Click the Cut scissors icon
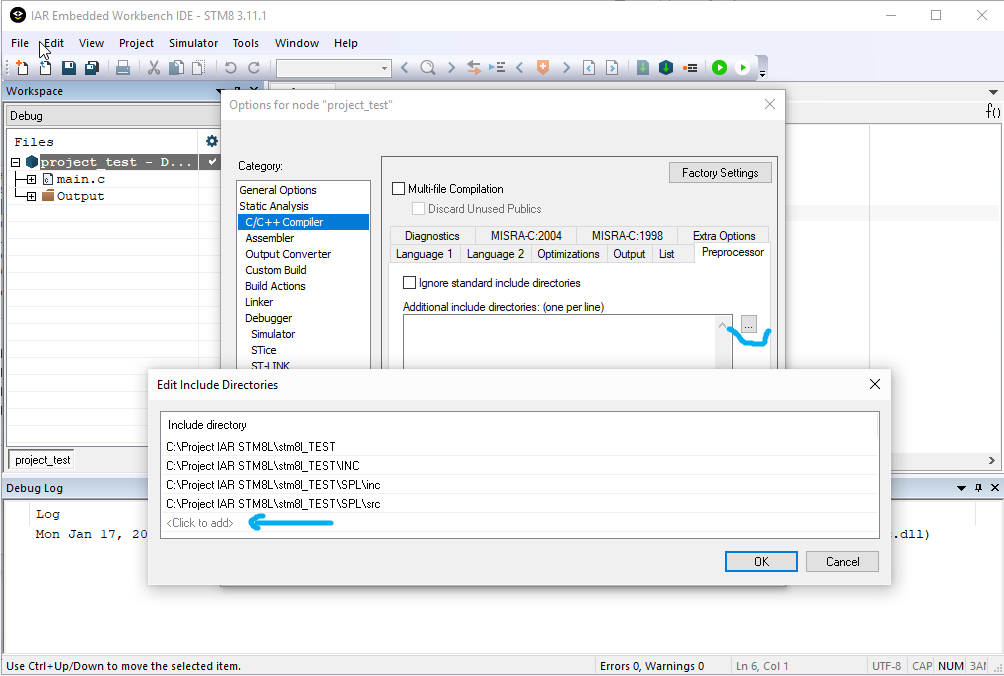 [x=154, y=67]
